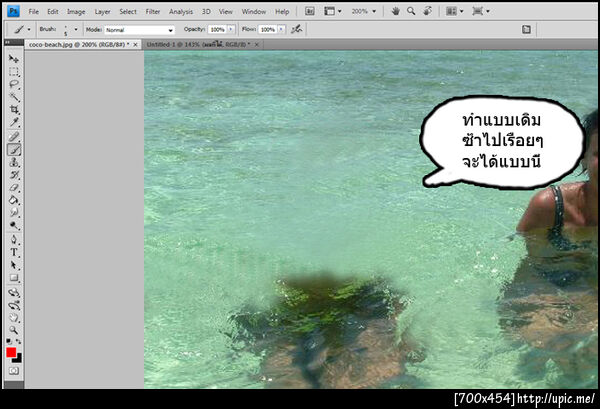Select the Crop tool
Viewport: 600px width, 409px height.
(14, 110)
